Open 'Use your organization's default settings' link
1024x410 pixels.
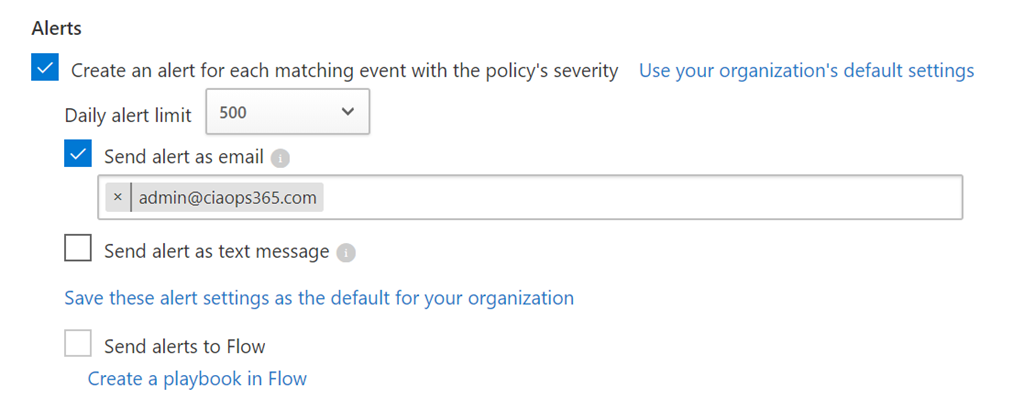(806, 71)
